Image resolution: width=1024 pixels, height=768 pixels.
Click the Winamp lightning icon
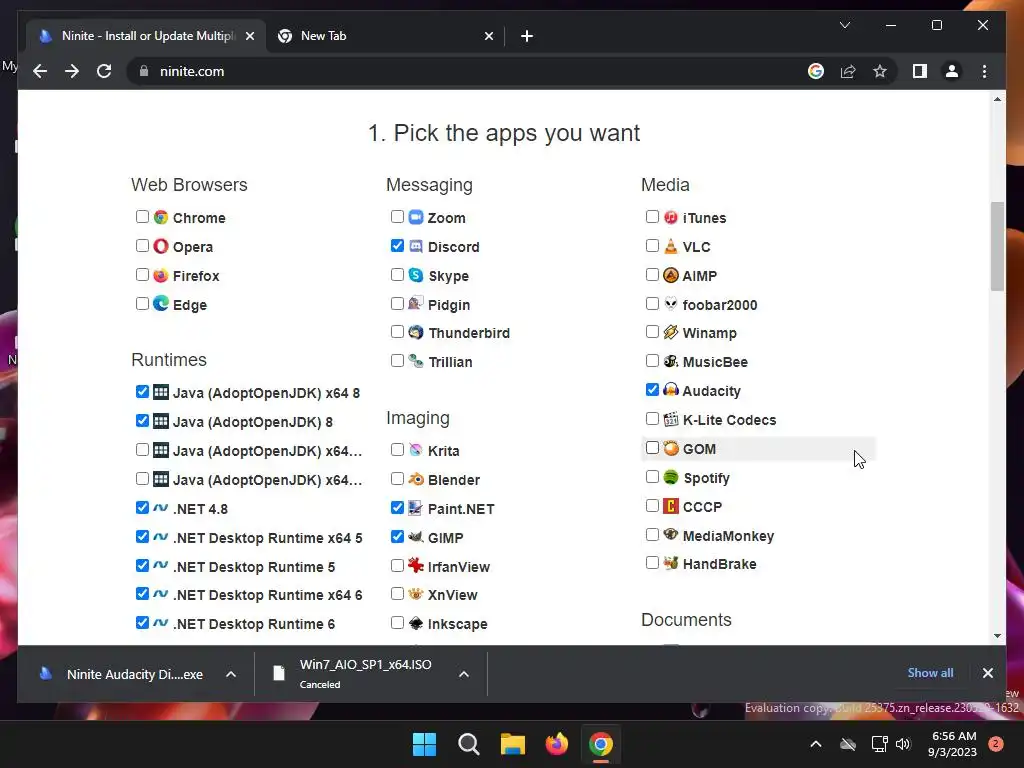tap(671, 332)
